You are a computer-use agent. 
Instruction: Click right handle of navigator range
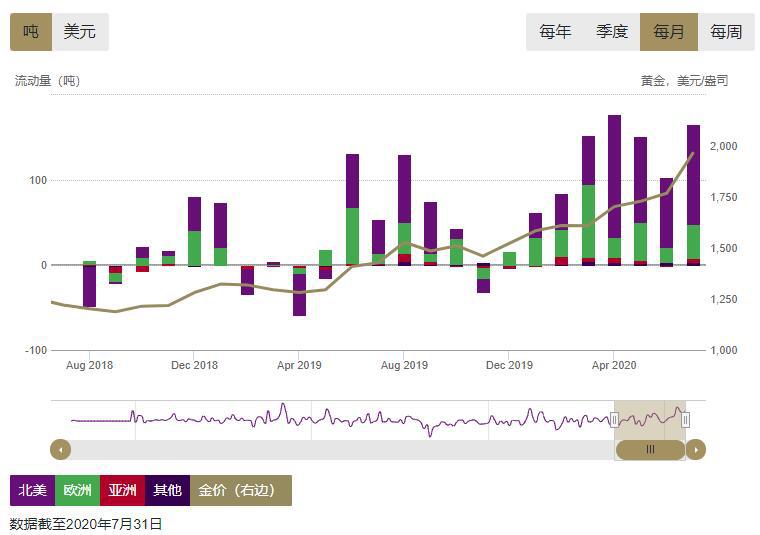tap(686, 420)
